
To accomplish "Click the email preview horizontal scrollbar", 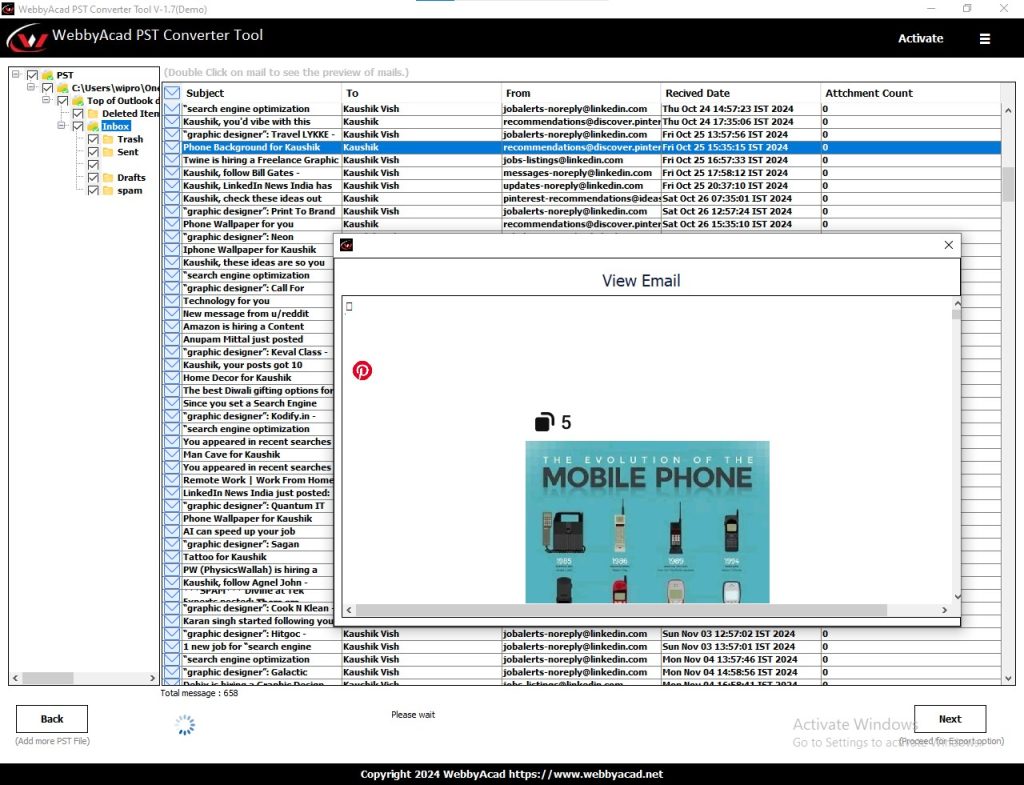I will pos(621,609).
